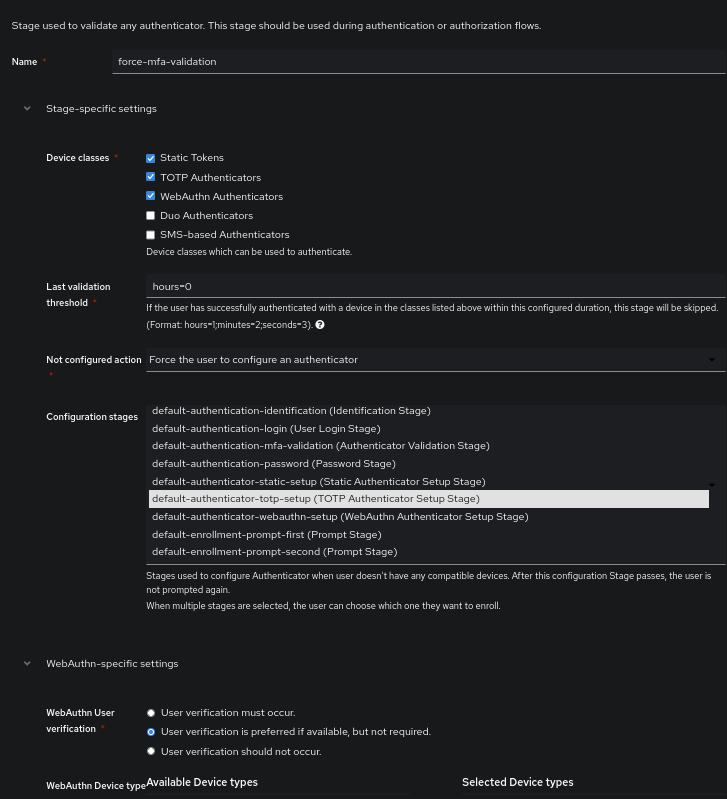Viewport: 727px width, 799px height.
Task: Collapse WebAuthn-specific settings section
Action: point(28,663)
